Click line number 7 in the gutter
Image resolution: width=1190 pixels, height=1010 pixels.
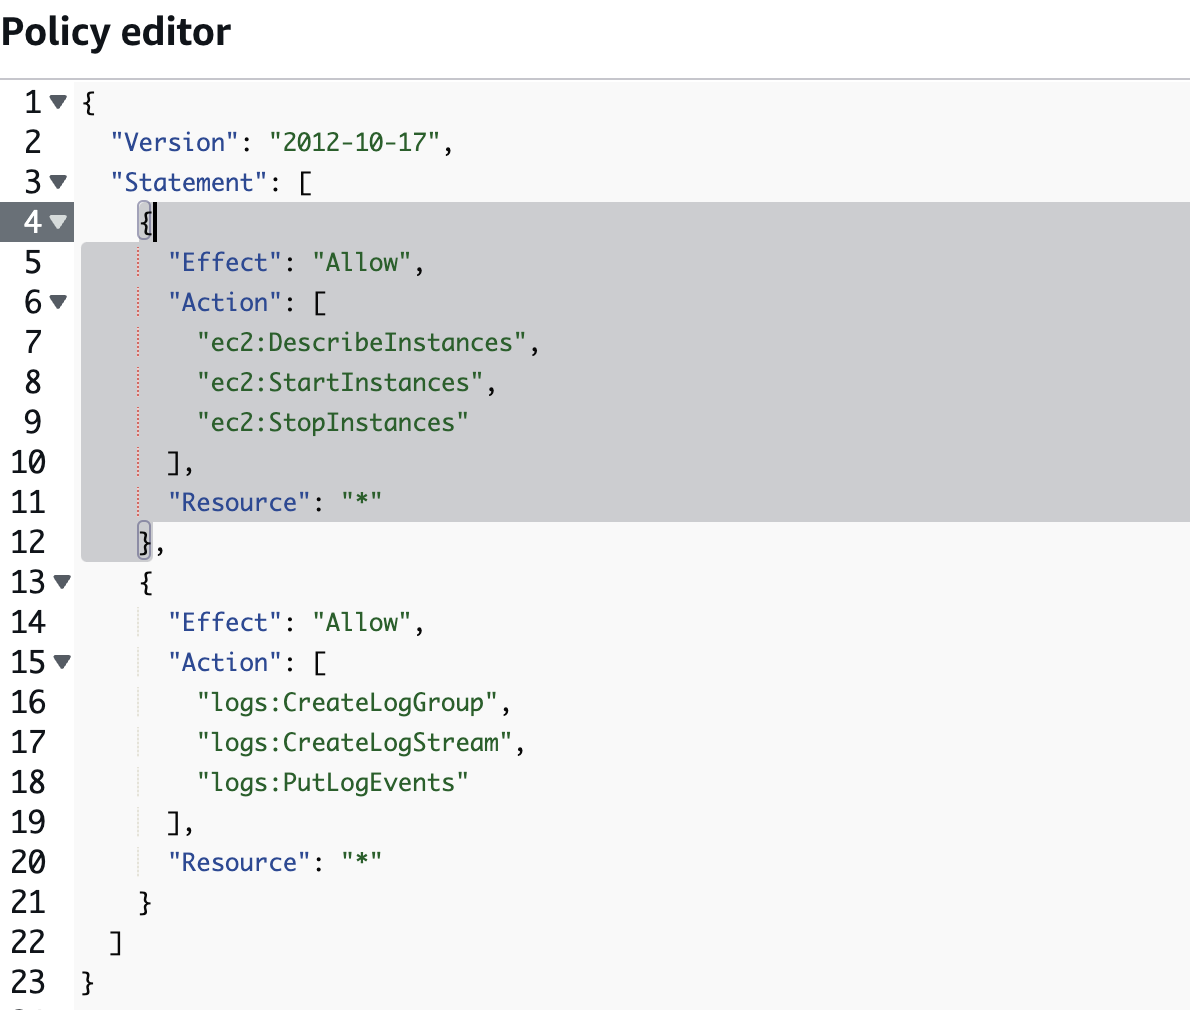[33, 342]
